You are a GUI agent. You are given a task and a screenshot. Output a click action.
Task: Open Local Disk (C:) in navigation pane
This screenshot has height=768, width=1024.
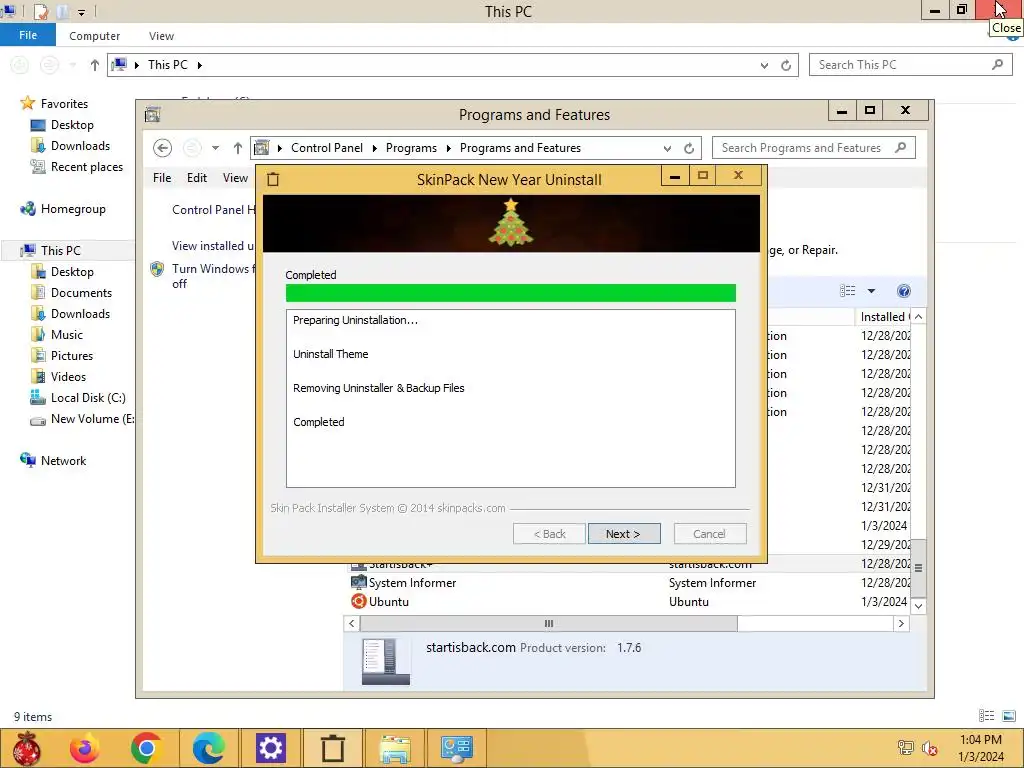(x=88, y=397)
